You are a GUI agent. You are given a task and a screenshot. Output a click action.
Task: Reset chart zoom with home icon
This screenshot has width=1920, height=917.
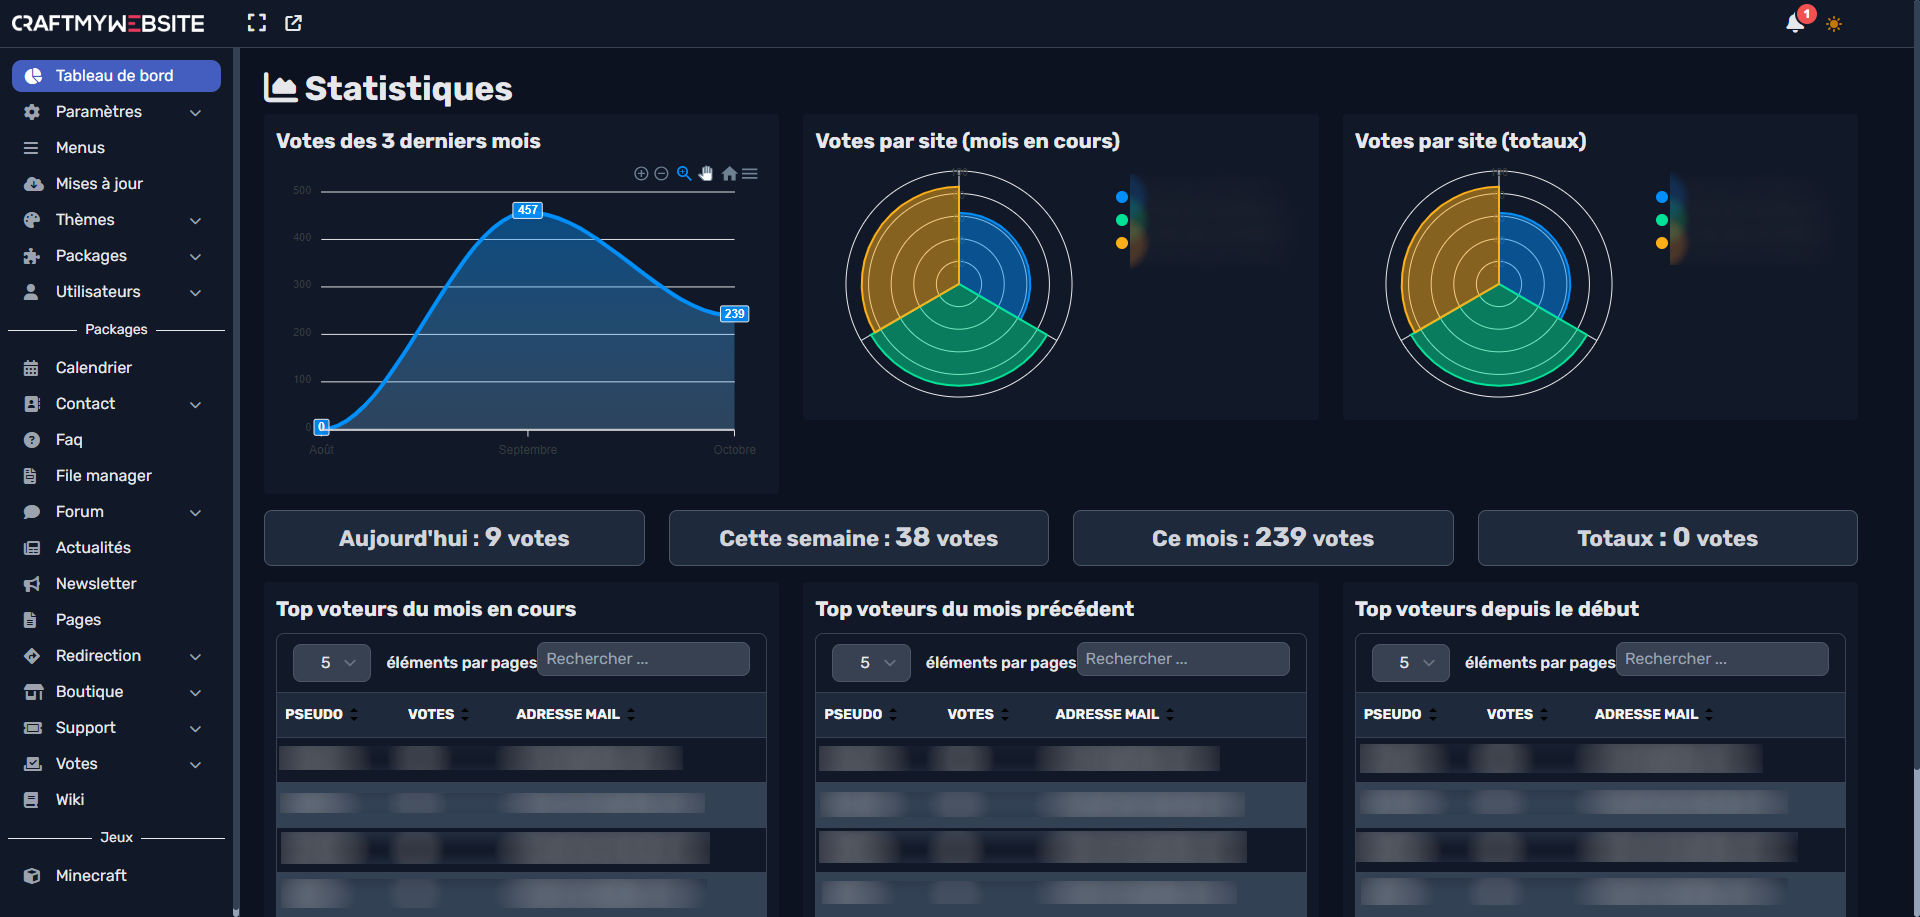coord(729,174)
